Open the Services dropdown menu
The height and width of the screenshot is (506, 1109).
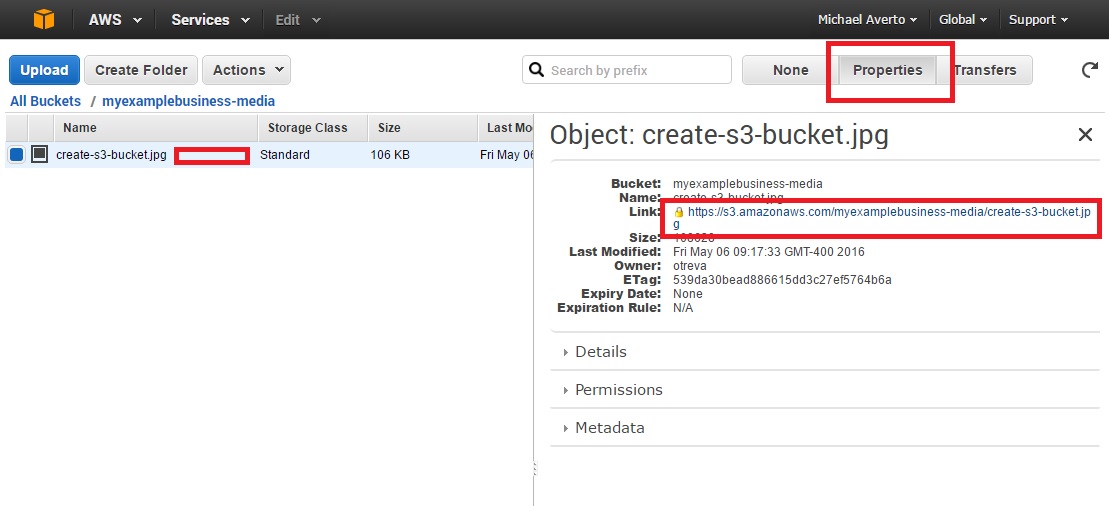pyautogui.click(x=211, y=20)
